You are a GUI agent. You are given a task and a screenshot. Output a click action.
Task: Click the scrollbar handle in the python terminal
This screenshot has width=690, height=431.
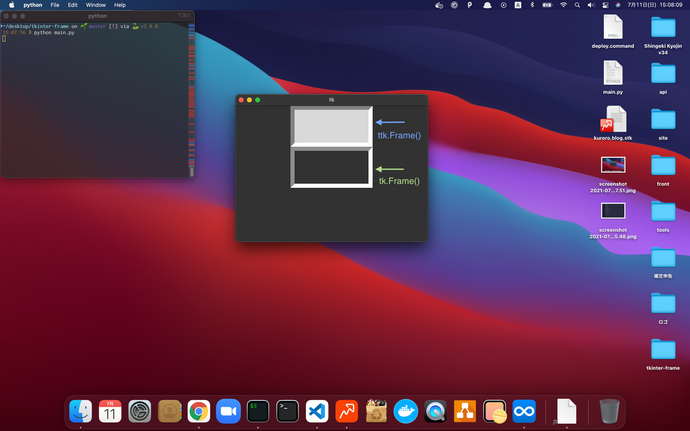191,172
